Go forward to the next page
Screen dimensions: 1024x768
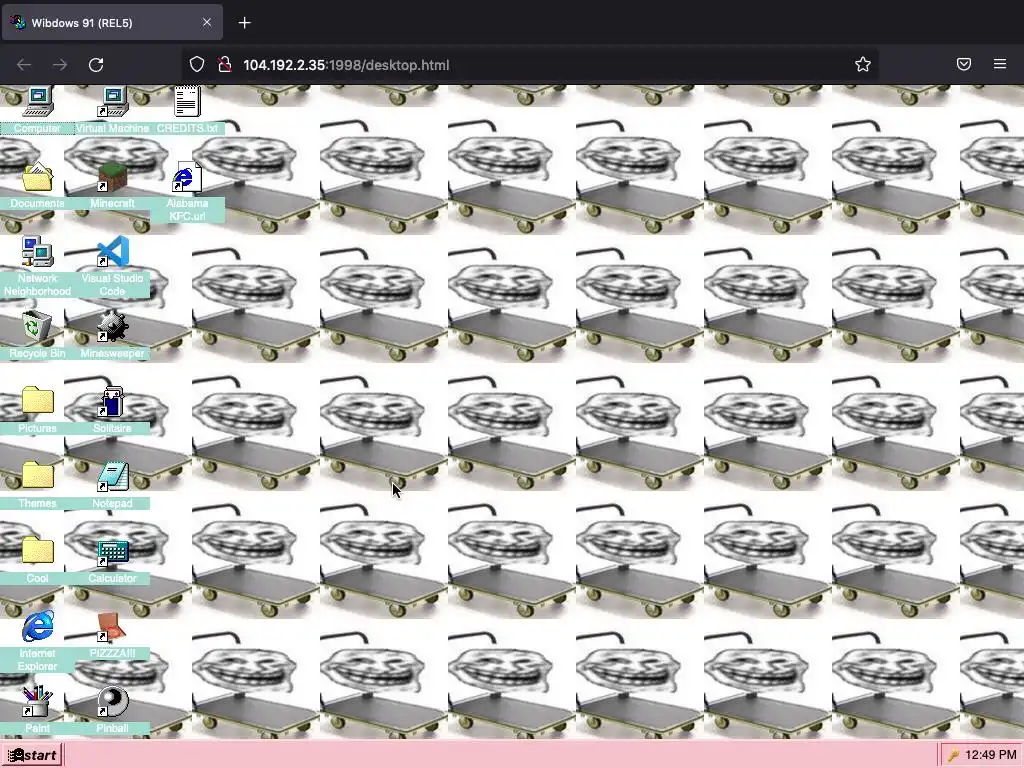click(60, 65)
